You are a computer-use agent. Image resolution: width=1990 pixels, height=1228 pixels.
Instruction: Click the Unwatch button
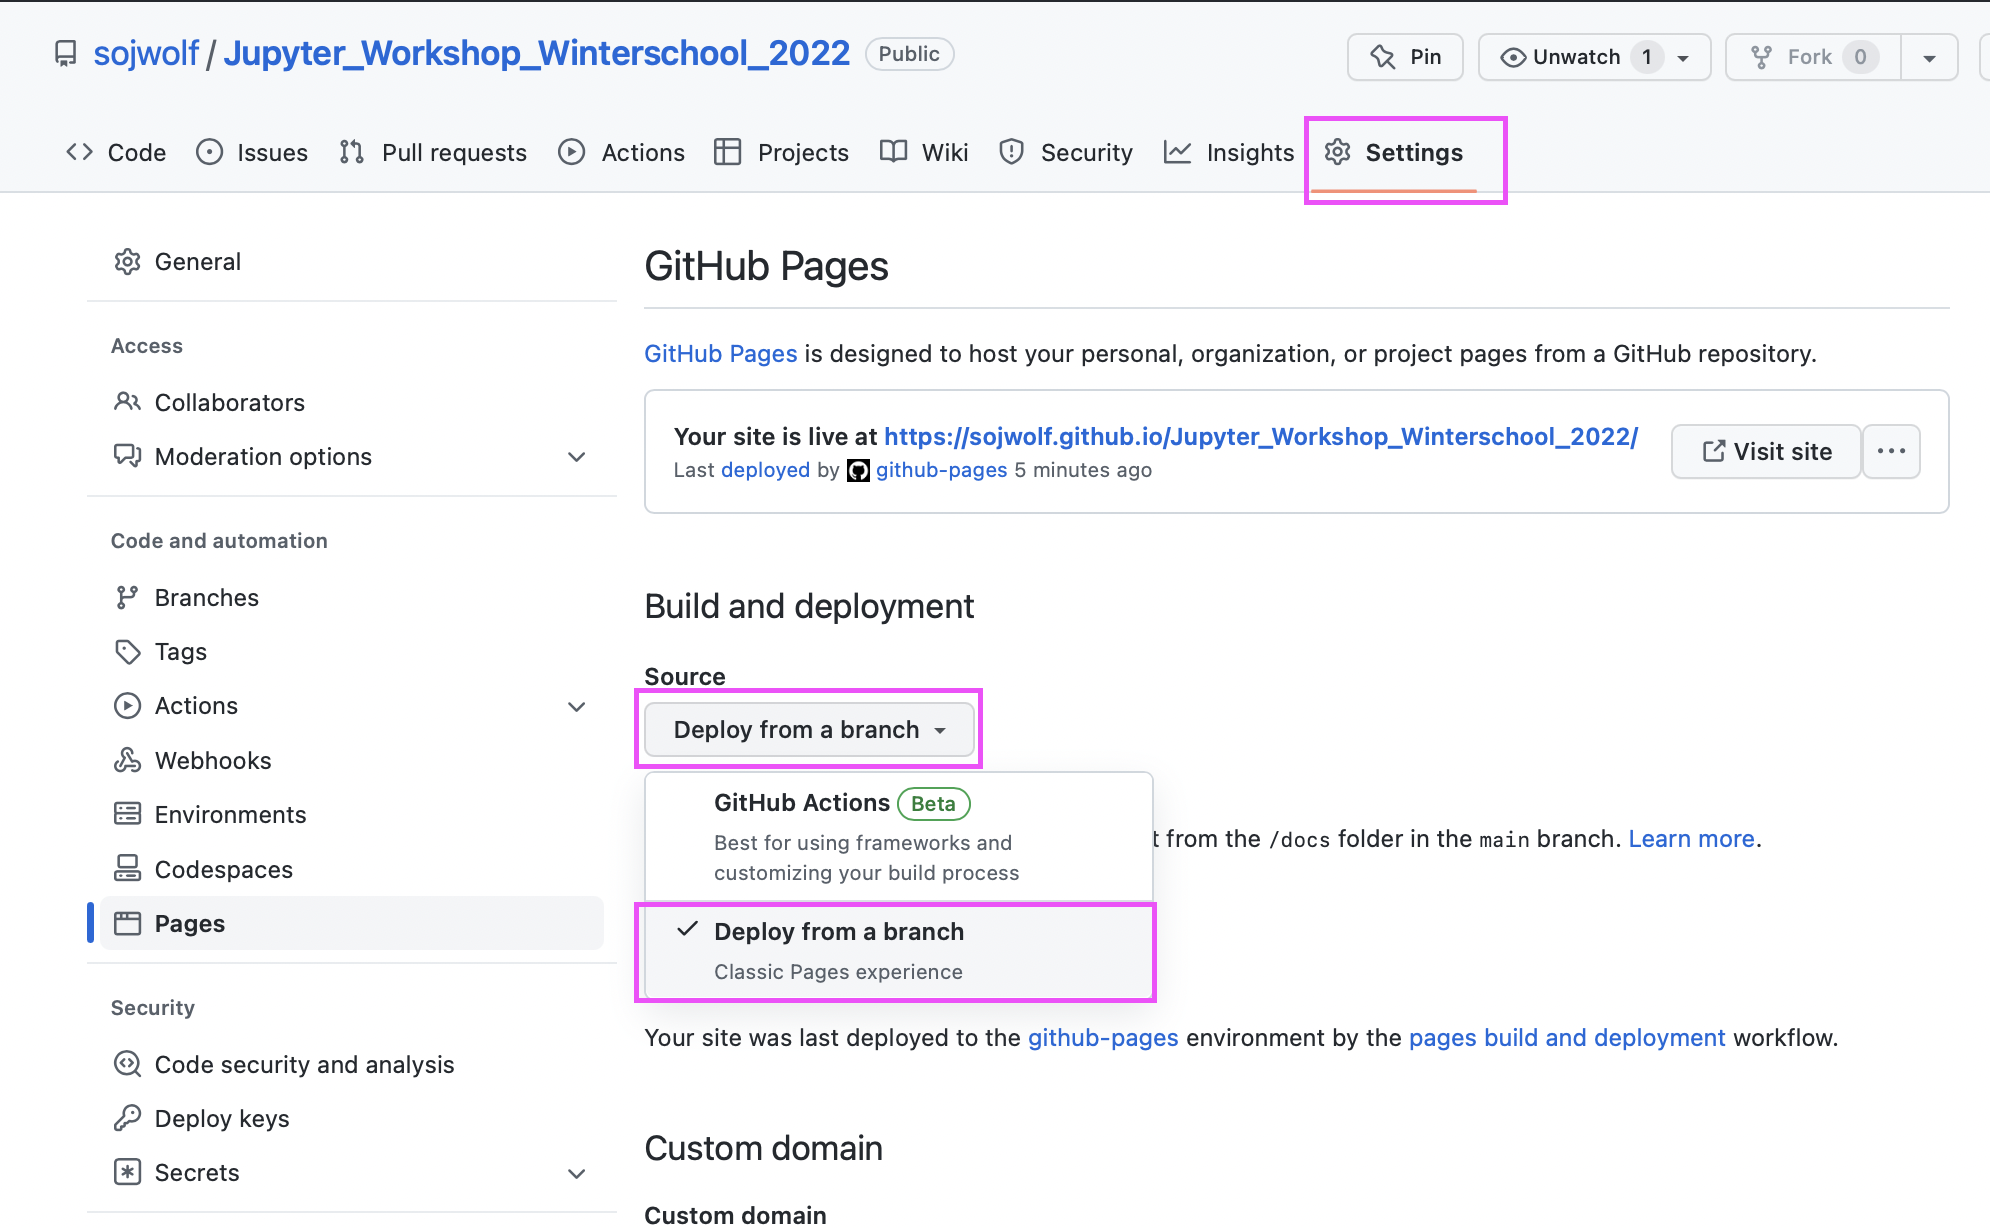[1575, 57]
